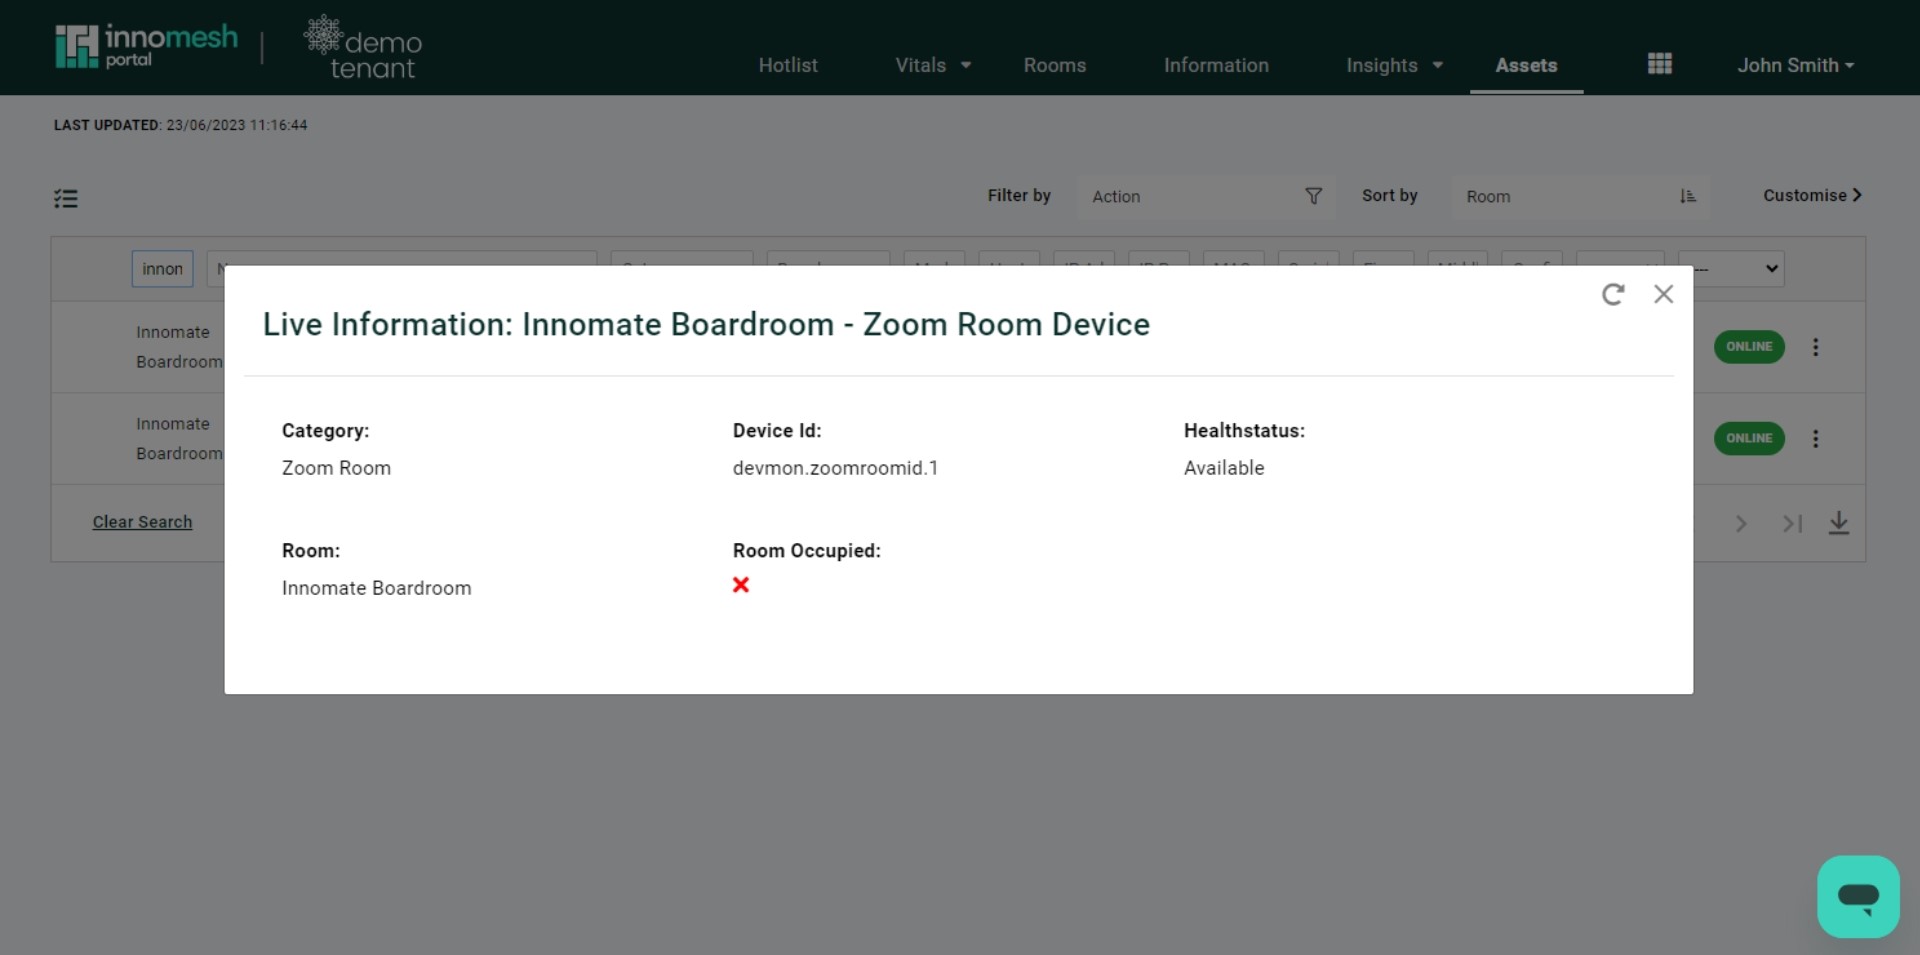This screenshot has height=955, width=1920.
Task: Expand the Customise panel
Action: pyautogui.click(x=1812, y=195)
